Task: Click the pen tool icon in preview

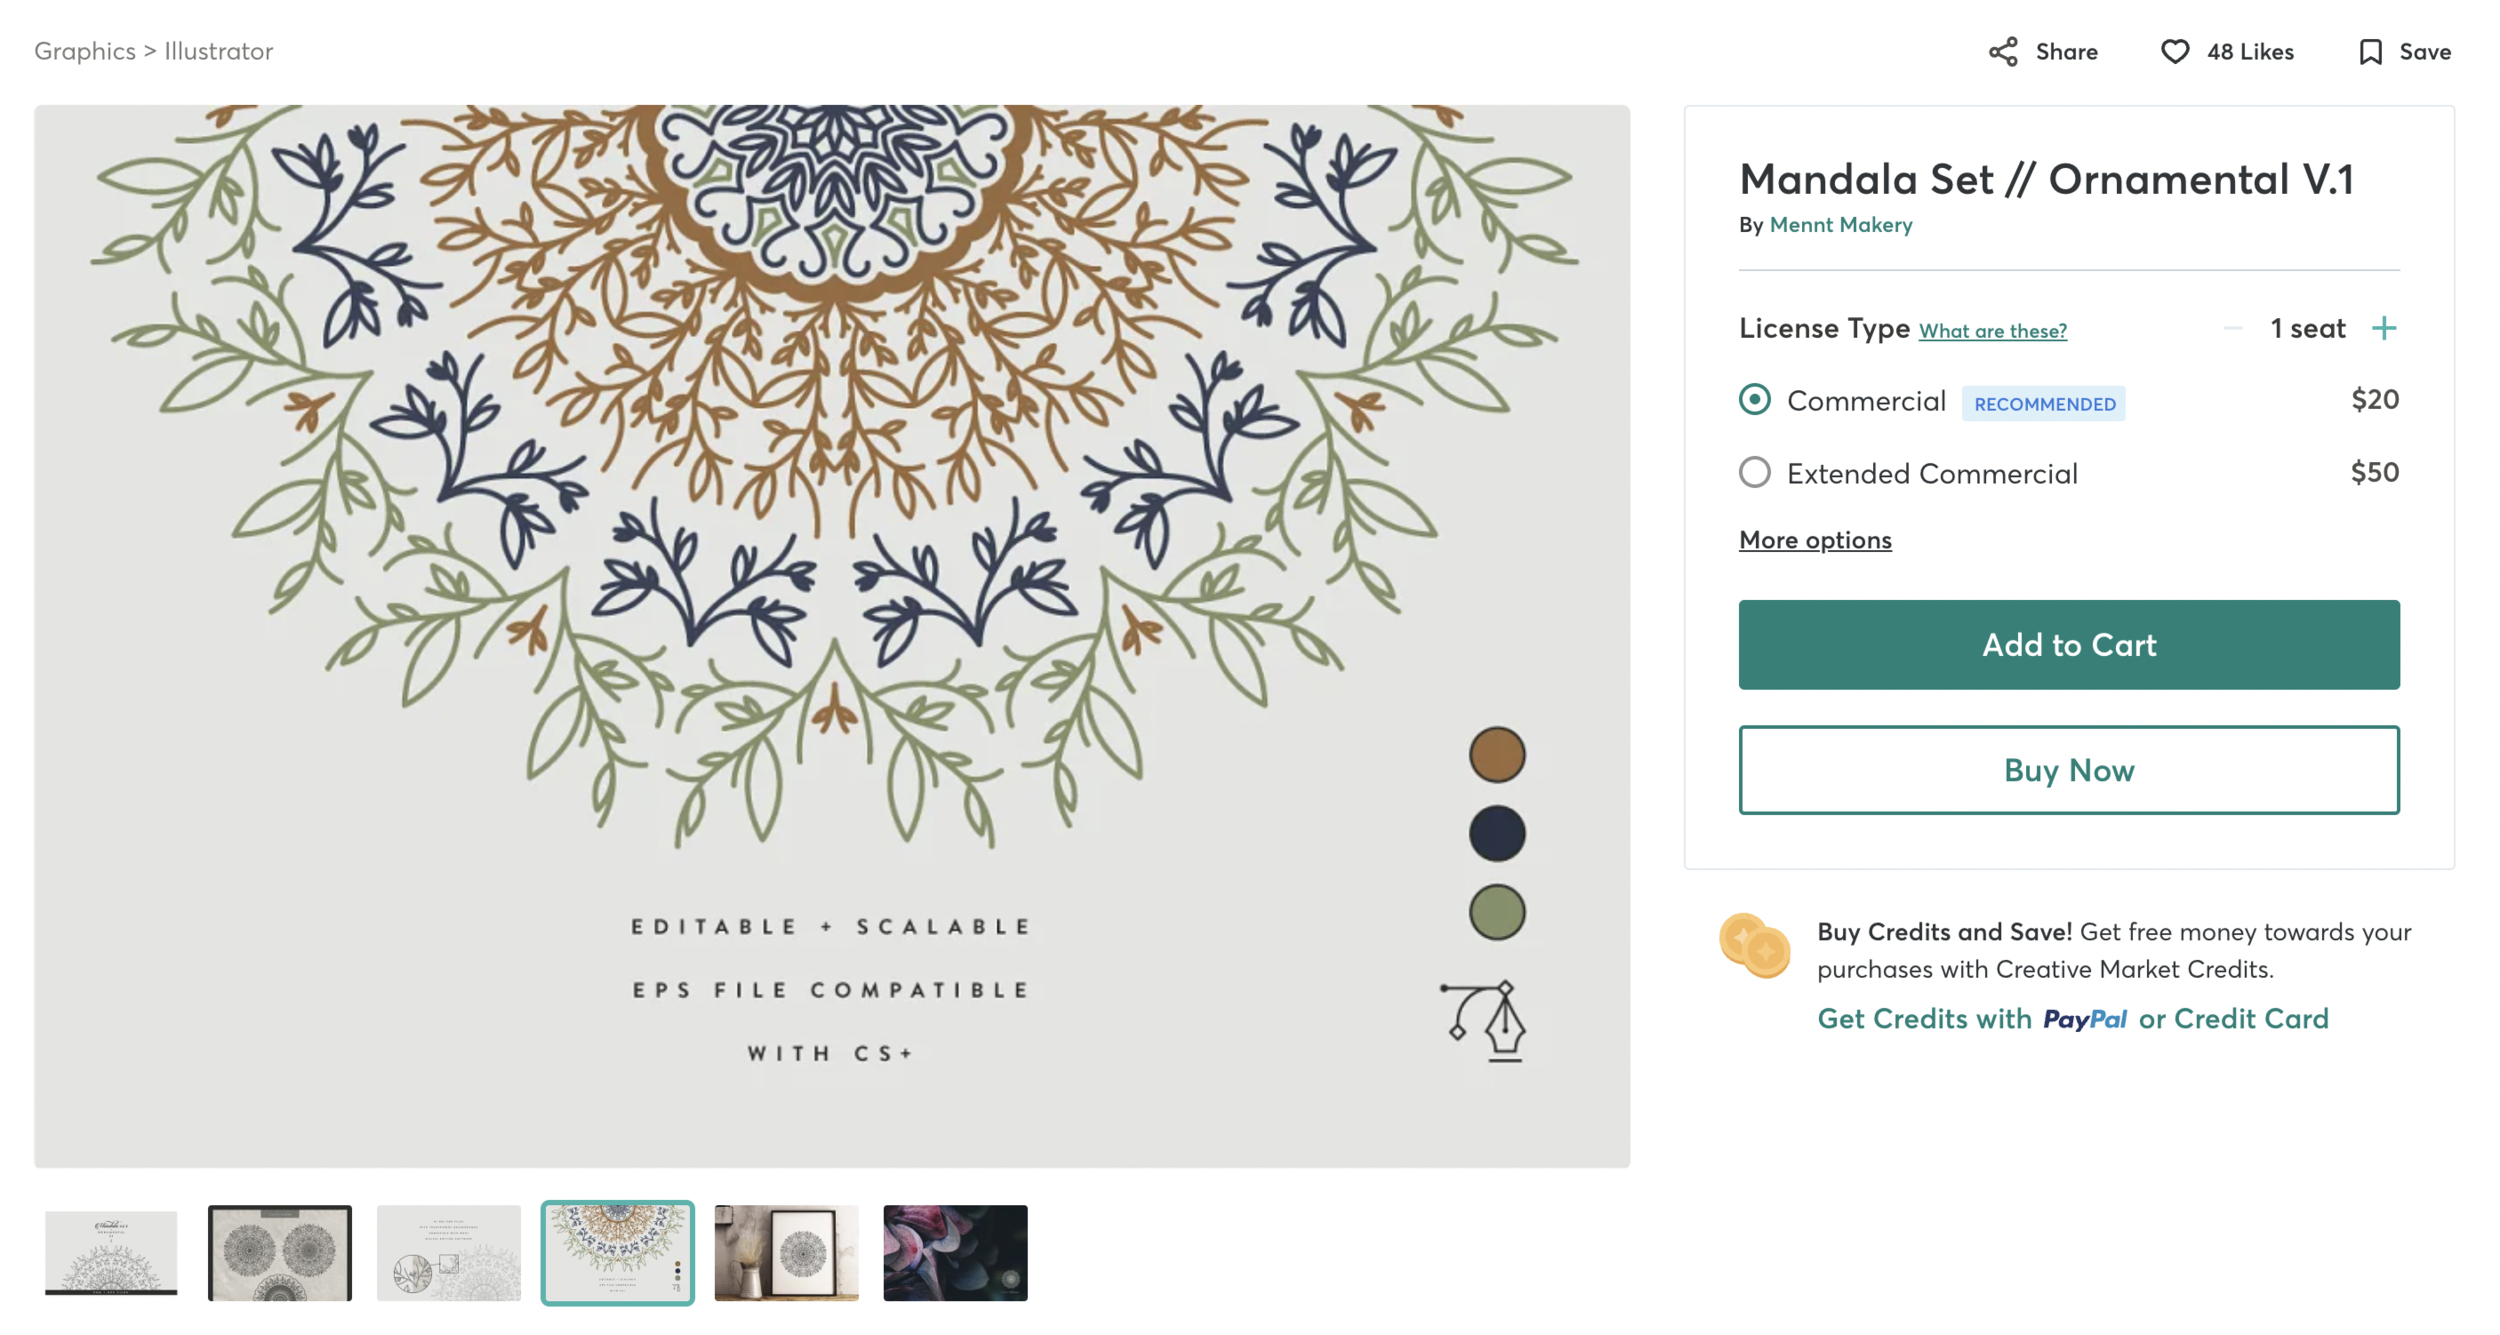Action: point(1483,1020)
